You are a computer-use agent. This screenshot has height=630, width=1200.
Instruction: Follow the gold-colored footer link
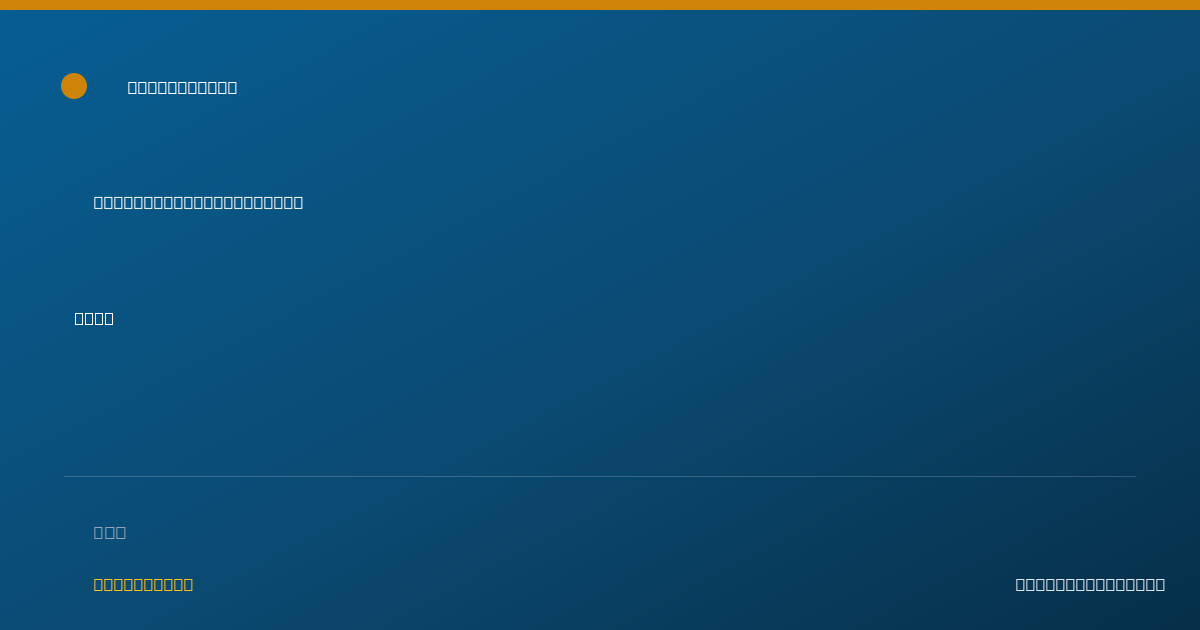click(143, 584)
